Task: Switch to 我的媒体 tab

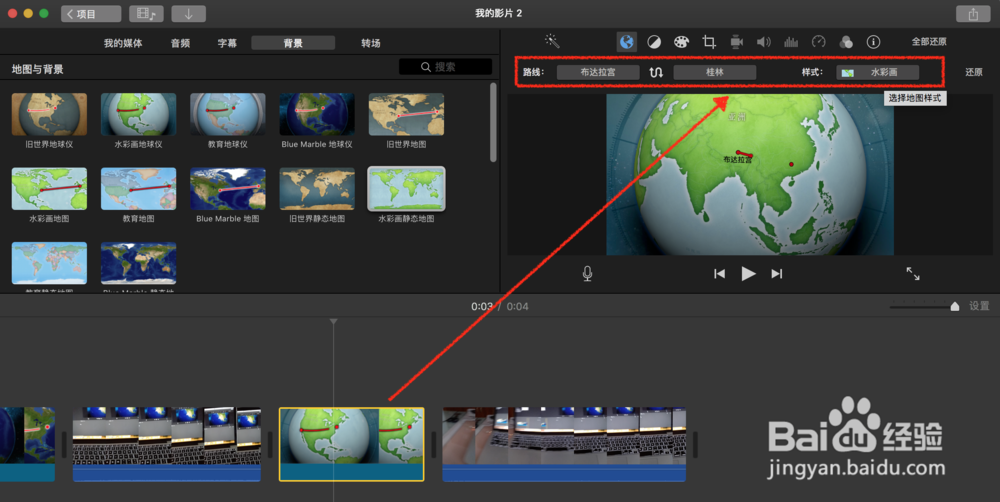Action: coord(123,43)
